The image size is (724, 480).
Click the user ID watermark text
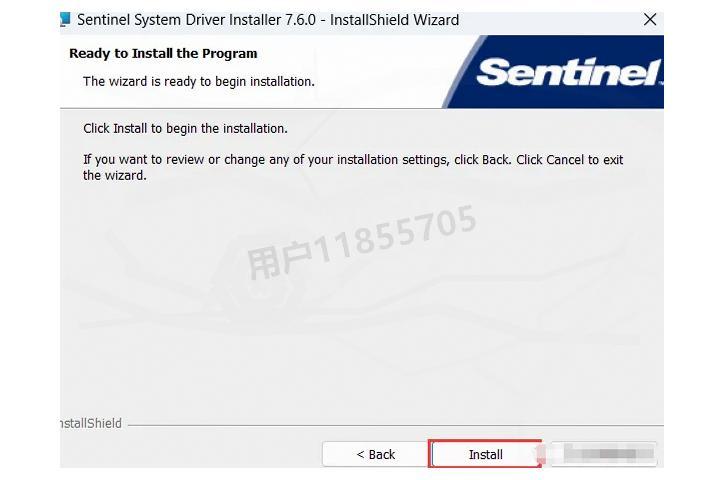(x=362, y=242)
